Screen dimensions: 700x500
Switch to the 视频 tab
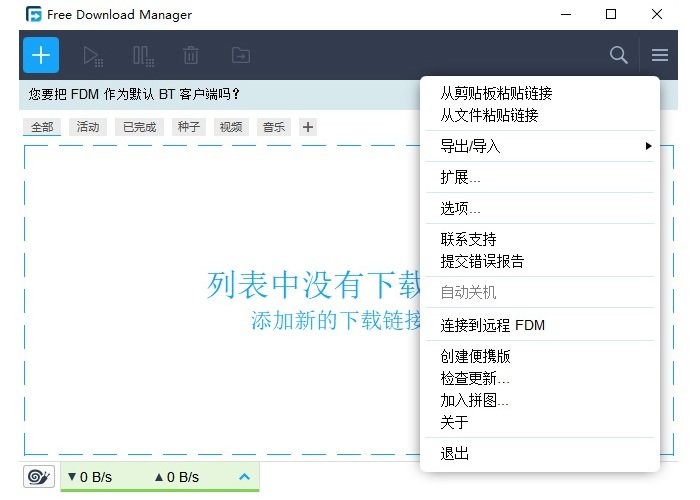[x=231, y=127]
